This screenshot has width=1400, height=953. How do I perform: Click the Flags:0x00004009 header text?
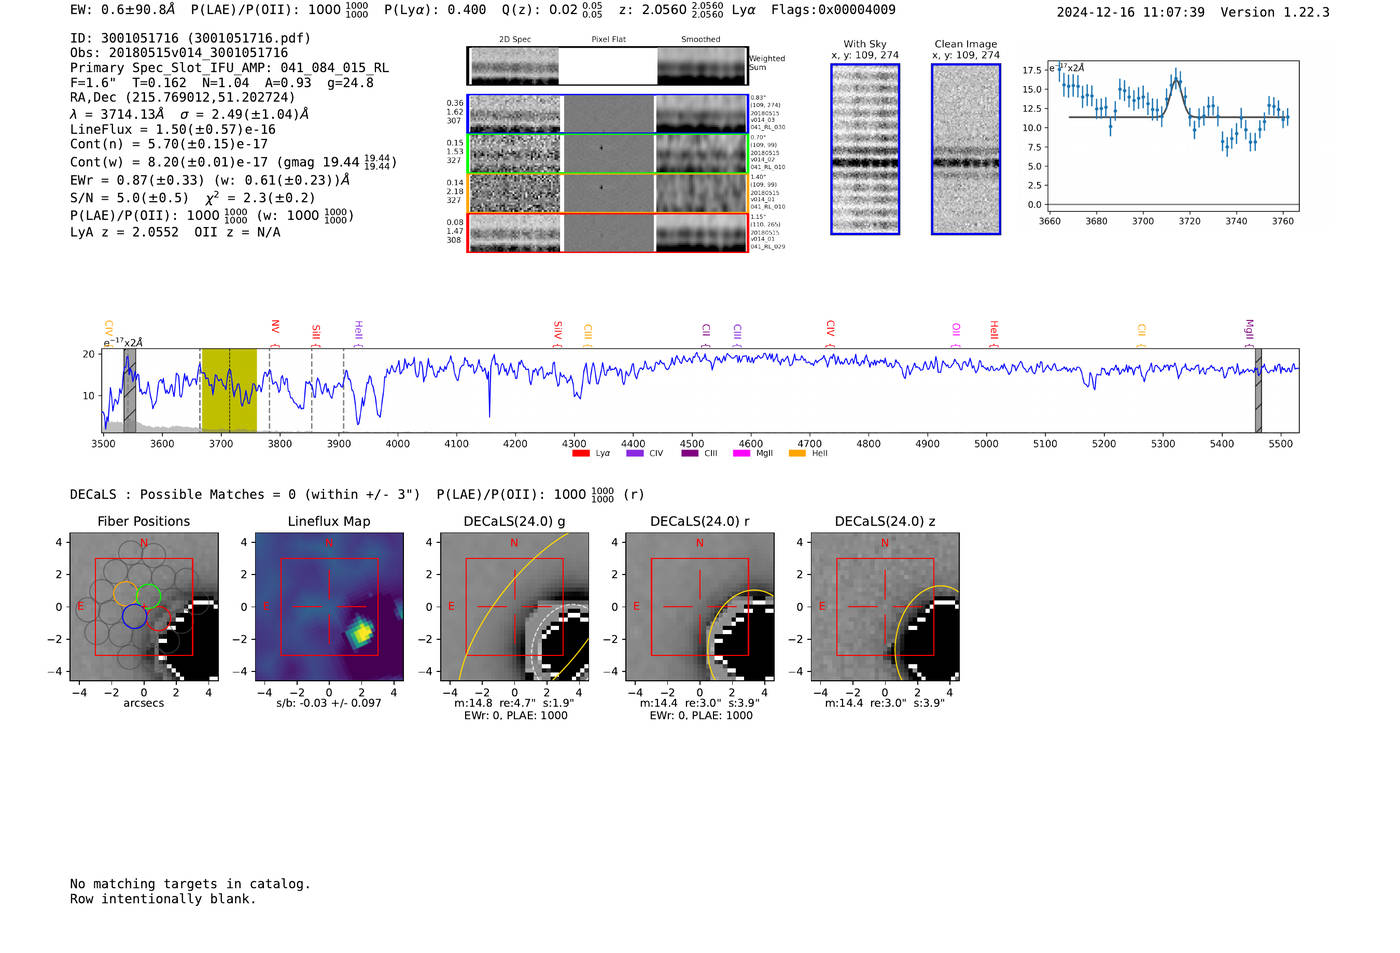tap(834, 10)
